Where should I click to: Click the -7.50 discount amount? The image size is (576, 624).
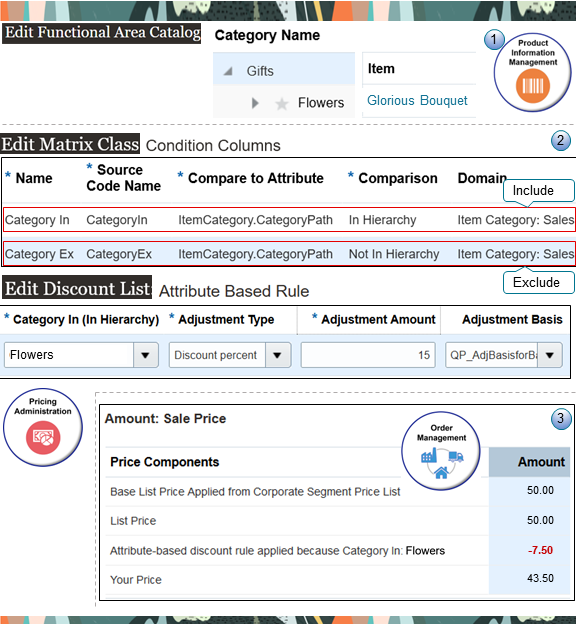pyautogui.click(x=540, y=550)
